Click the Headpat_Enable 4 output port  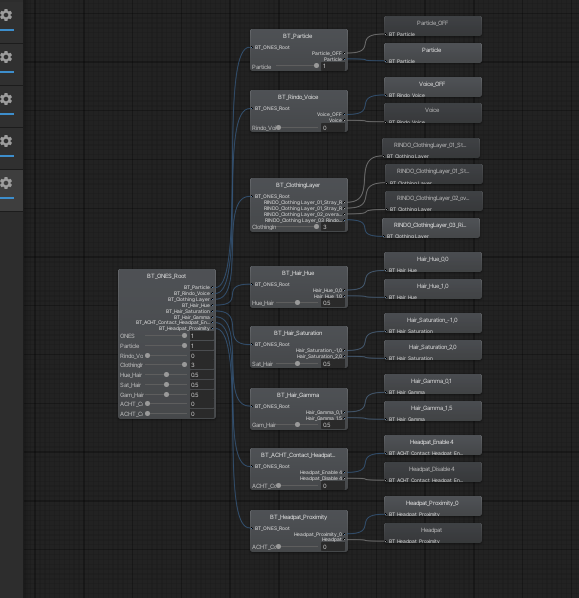pos(344,472)
